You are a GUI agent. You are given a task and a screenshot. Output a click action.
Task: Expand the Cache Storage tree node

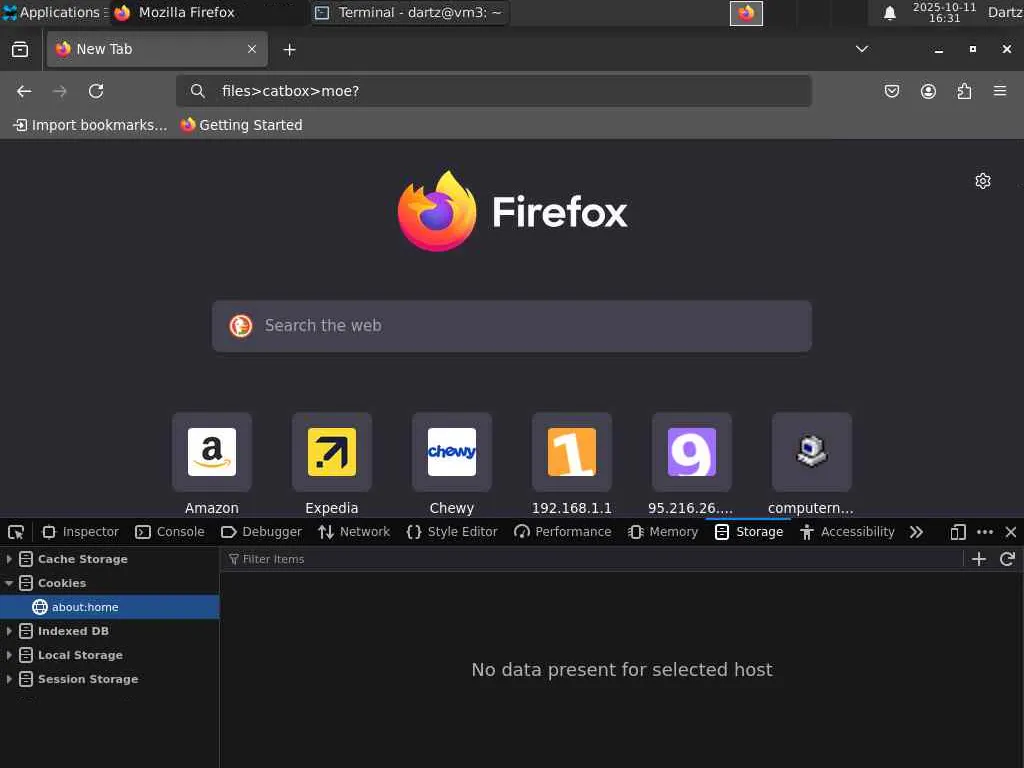[x=9, y=559]
